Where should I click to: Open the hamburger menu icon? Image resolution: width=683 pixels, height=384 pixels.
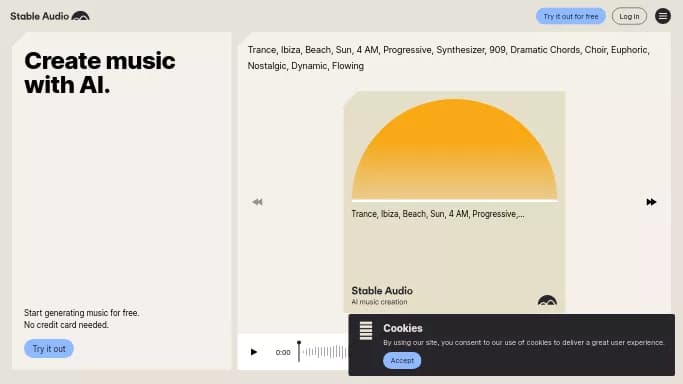(x=663, y=16)
